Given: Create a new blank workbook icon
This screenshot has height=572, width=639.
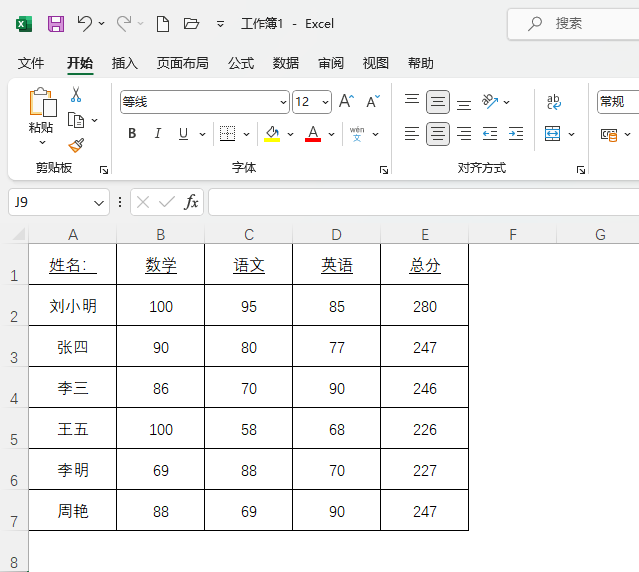Looking at the screenshot, I should [x=163, y=24].
